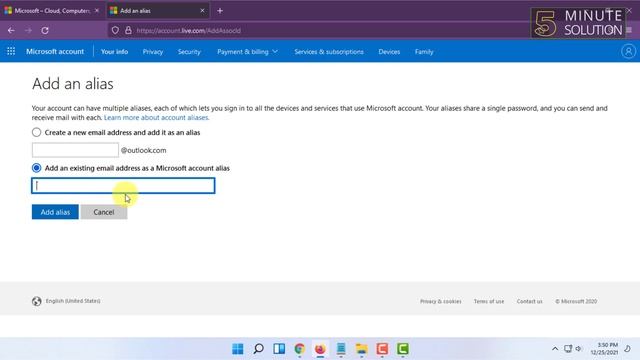Viewport: 640px width, 360px height.
Task: Open Windows taskbar Search
Action: 258,349
